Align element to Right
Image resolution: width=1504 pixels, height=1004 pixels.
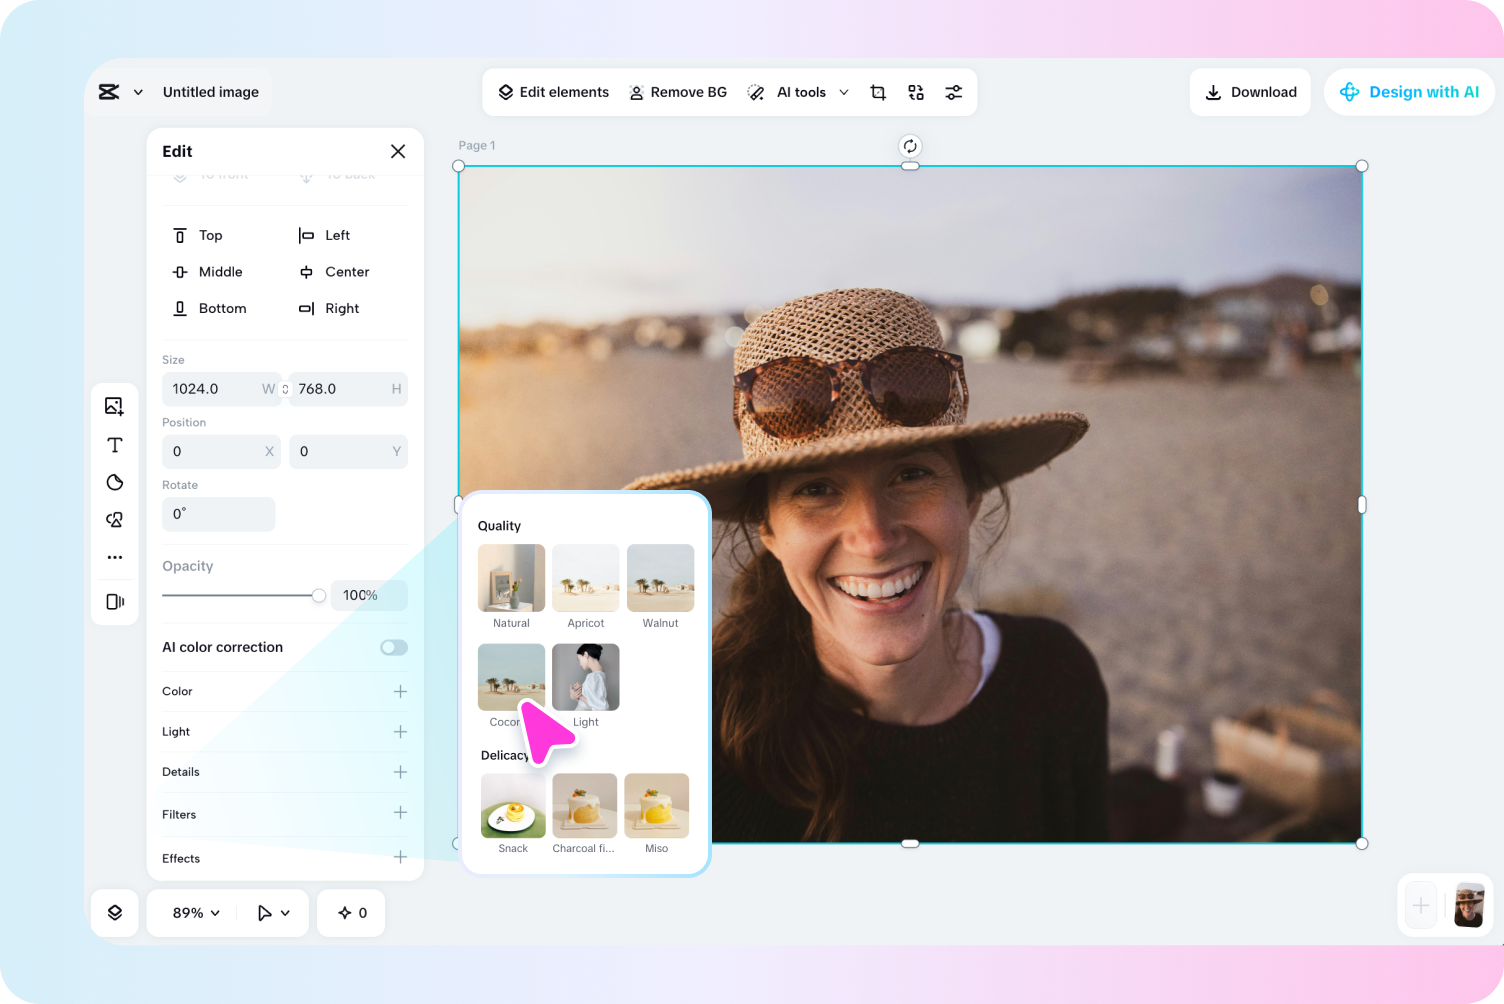coord(329,308)
